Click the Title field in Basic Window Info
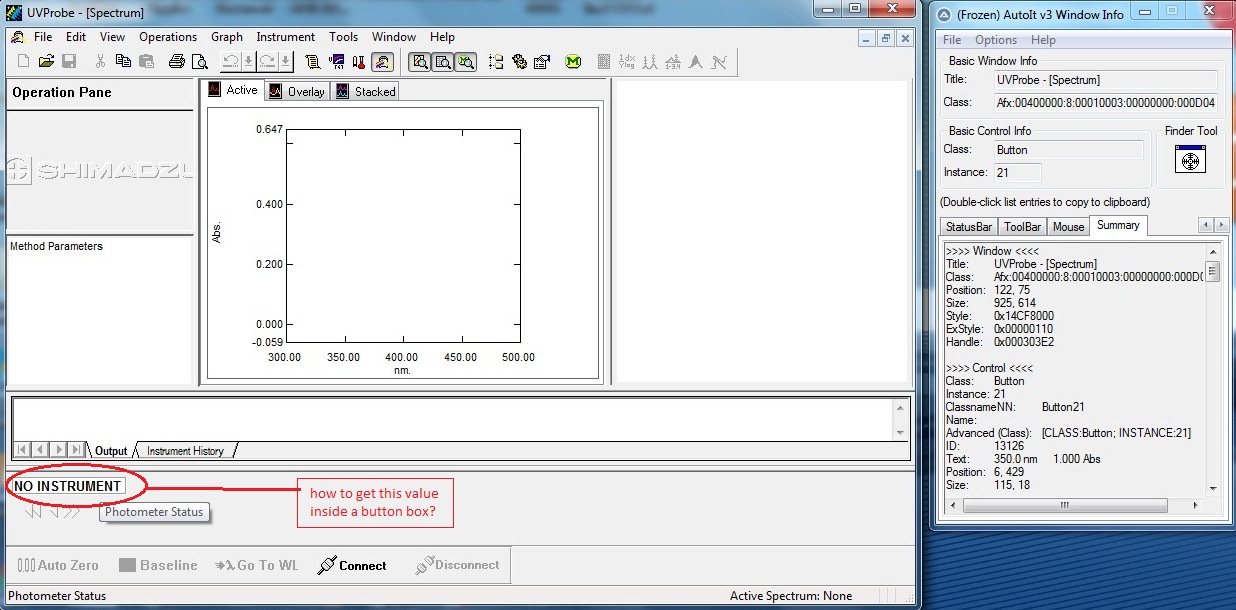 pos(1105,80)
